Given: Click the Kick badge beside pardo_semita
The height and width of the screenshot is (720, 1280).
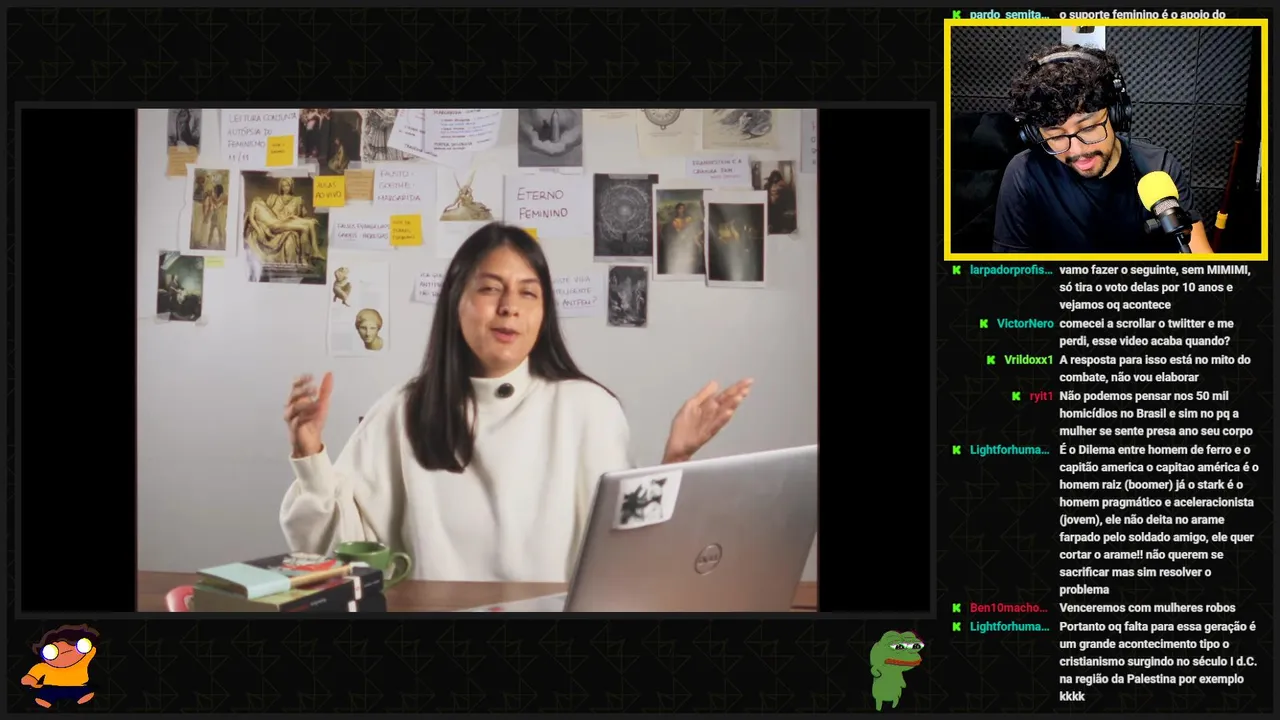Looking at the screenshot, I should (957, 15).
